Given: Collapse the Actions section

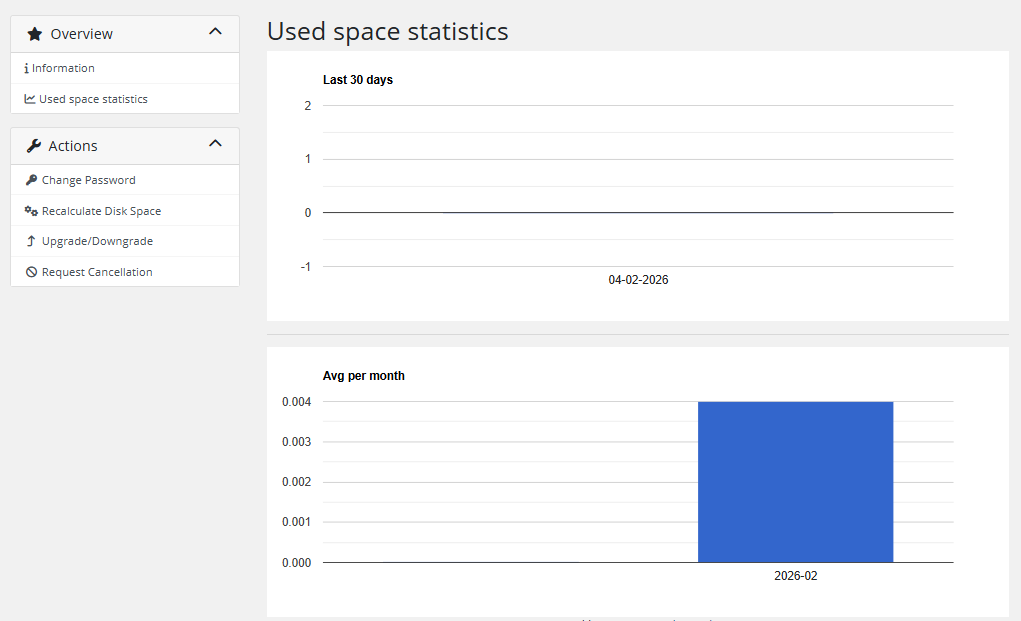Looking at the screenshot, I should (x=215, y=143).
